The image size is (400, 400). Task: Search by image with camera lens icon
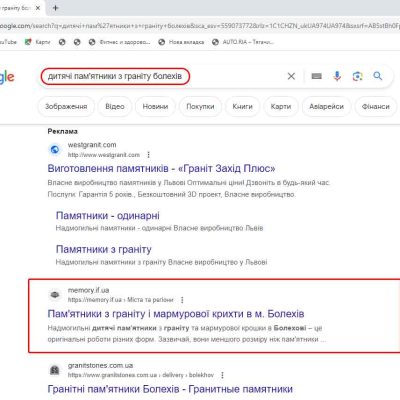[x=357, y=76]
